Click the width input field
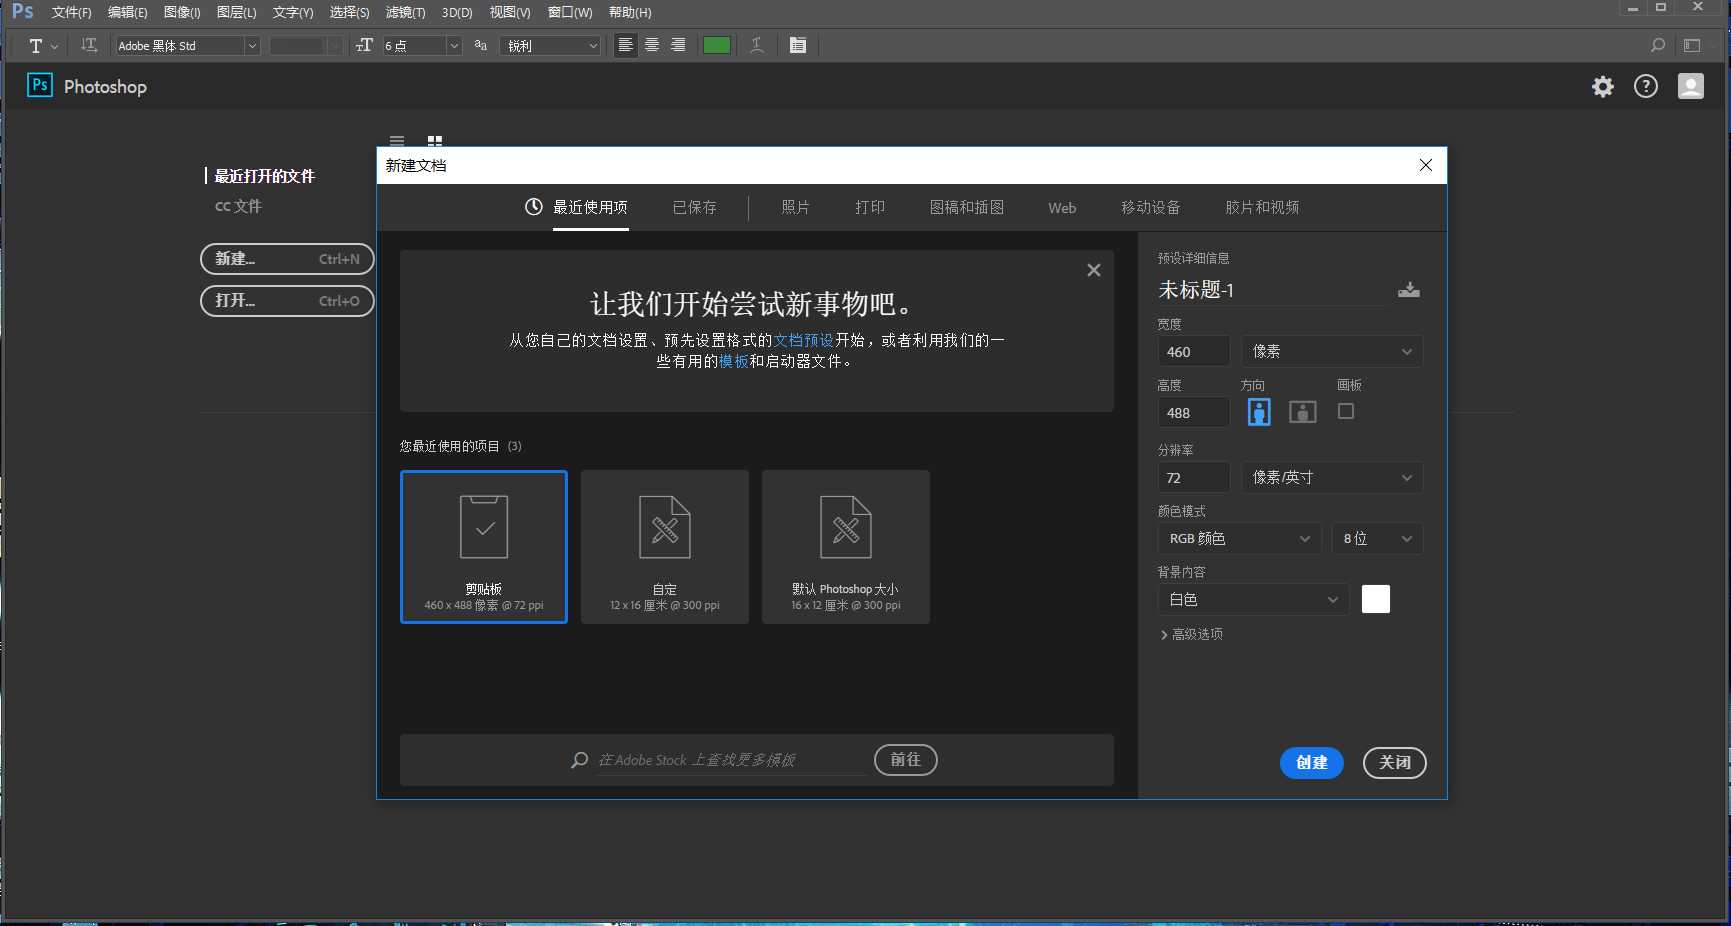The image size is (1731, 926). pyautogui.click(x=1194, y=351)
